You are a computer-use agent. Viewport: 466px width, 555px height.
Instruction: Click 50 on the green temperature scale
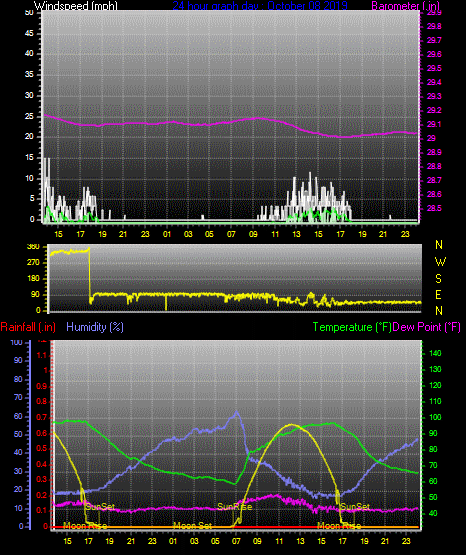(433, 497)
